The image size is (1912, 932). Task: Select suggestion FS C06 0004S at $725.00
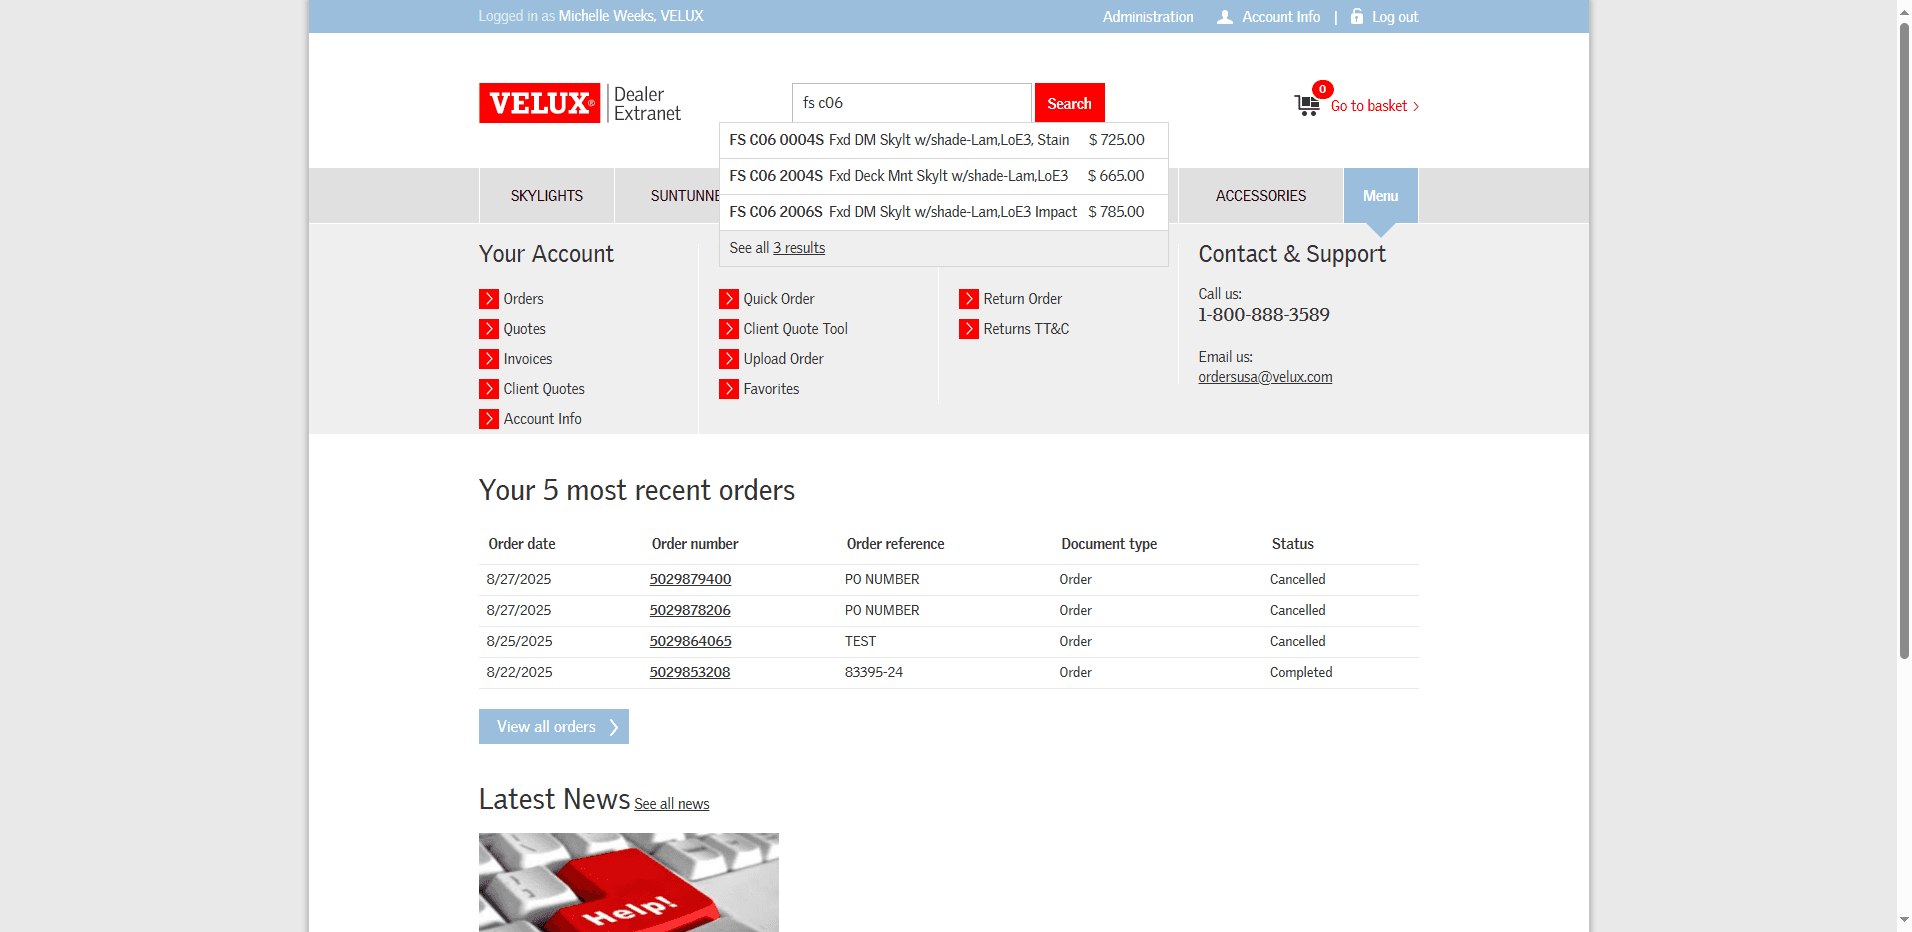944,140
